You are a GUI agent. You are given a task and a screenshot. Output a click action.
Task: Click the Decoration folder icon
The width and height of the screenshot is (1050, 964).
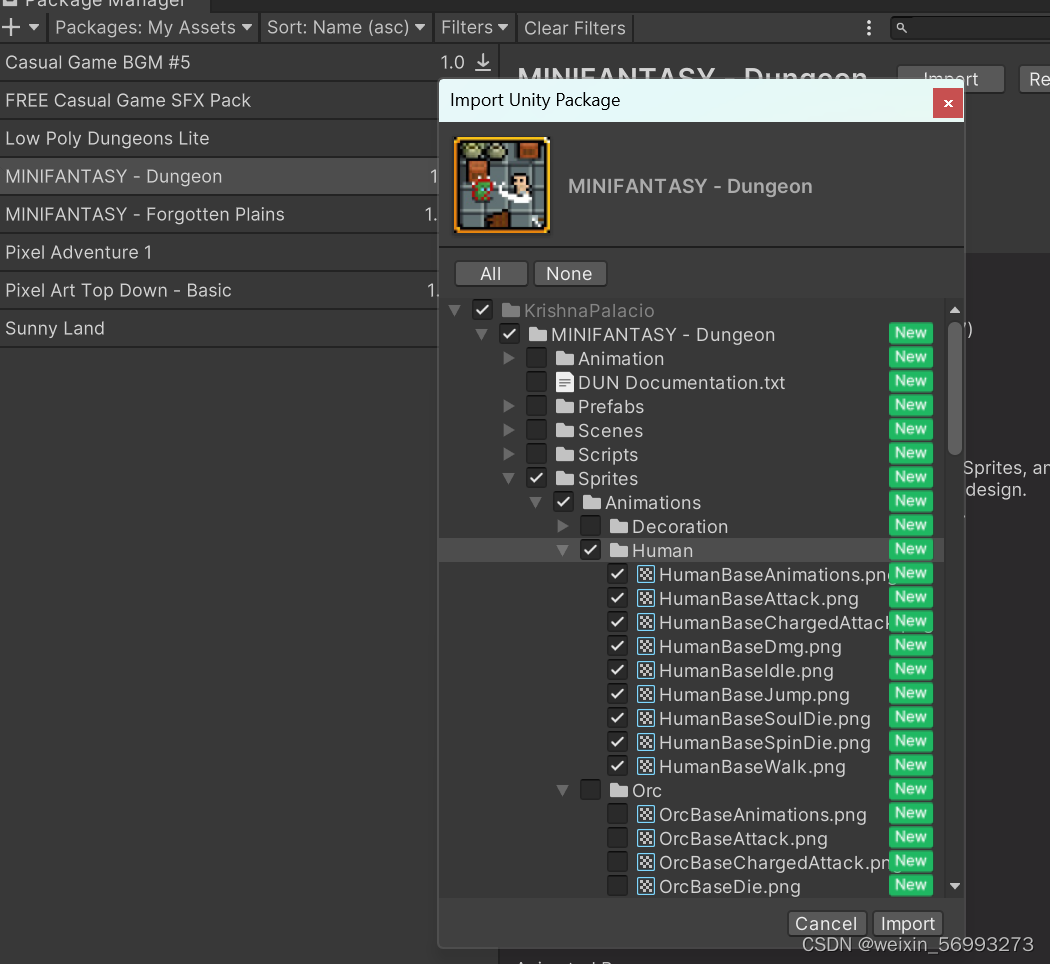[619, 526]
